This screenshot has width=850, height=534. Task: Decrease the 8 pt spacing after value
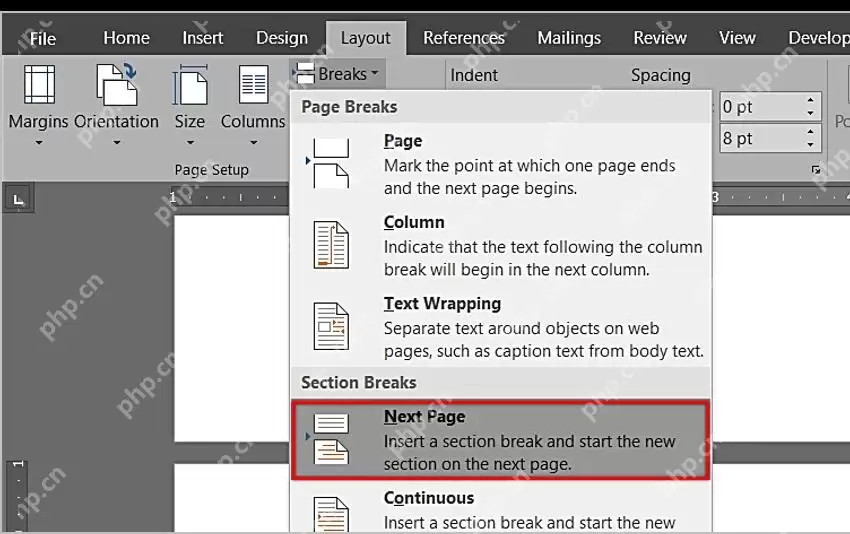(810, 145)
